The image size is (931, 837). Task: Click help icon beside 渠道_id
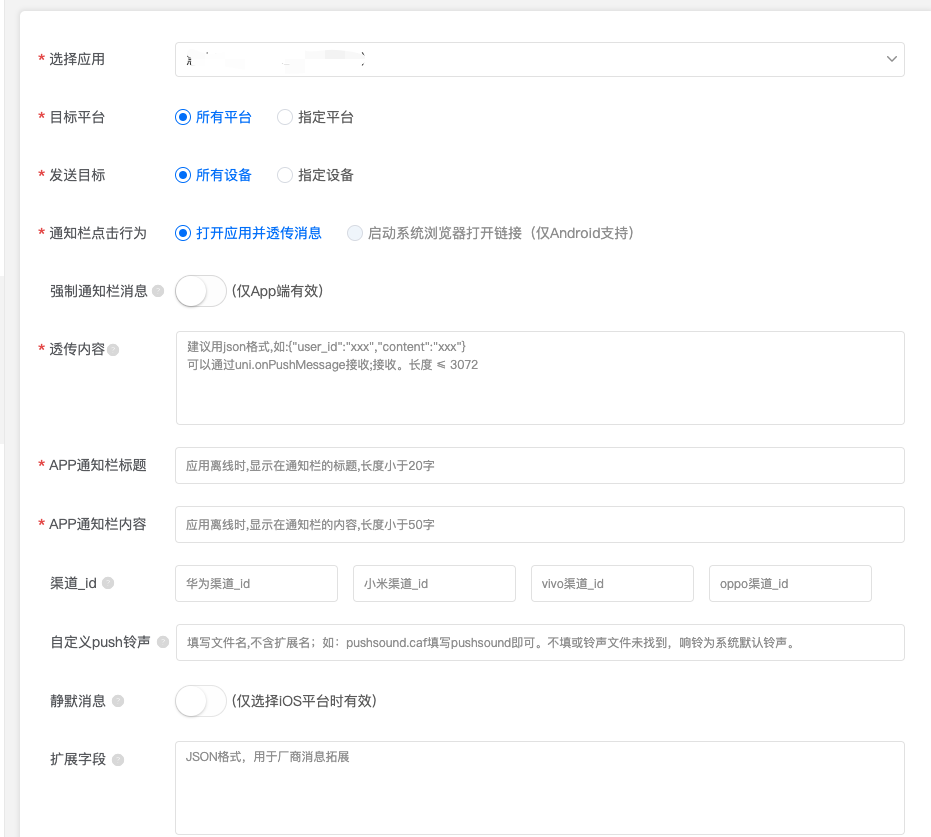pos(108,583)
